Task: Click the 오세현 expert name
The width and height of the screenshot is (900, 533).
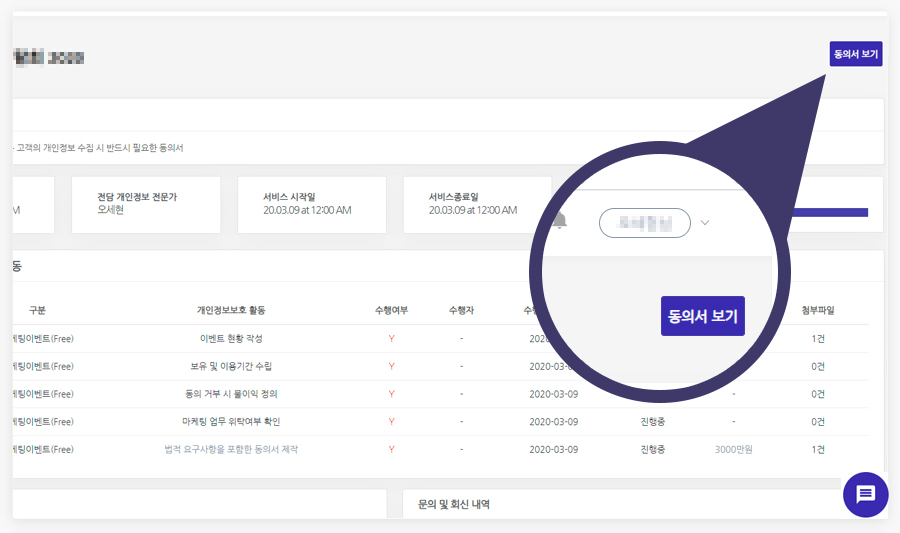Action: click(110, 210)
